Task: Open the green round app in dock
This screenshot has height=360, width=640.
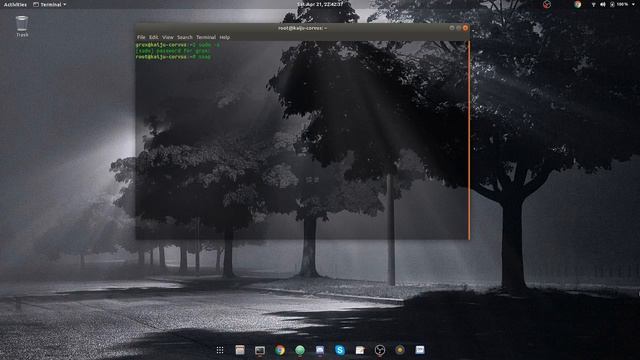Action: click(x=300, y=350)
